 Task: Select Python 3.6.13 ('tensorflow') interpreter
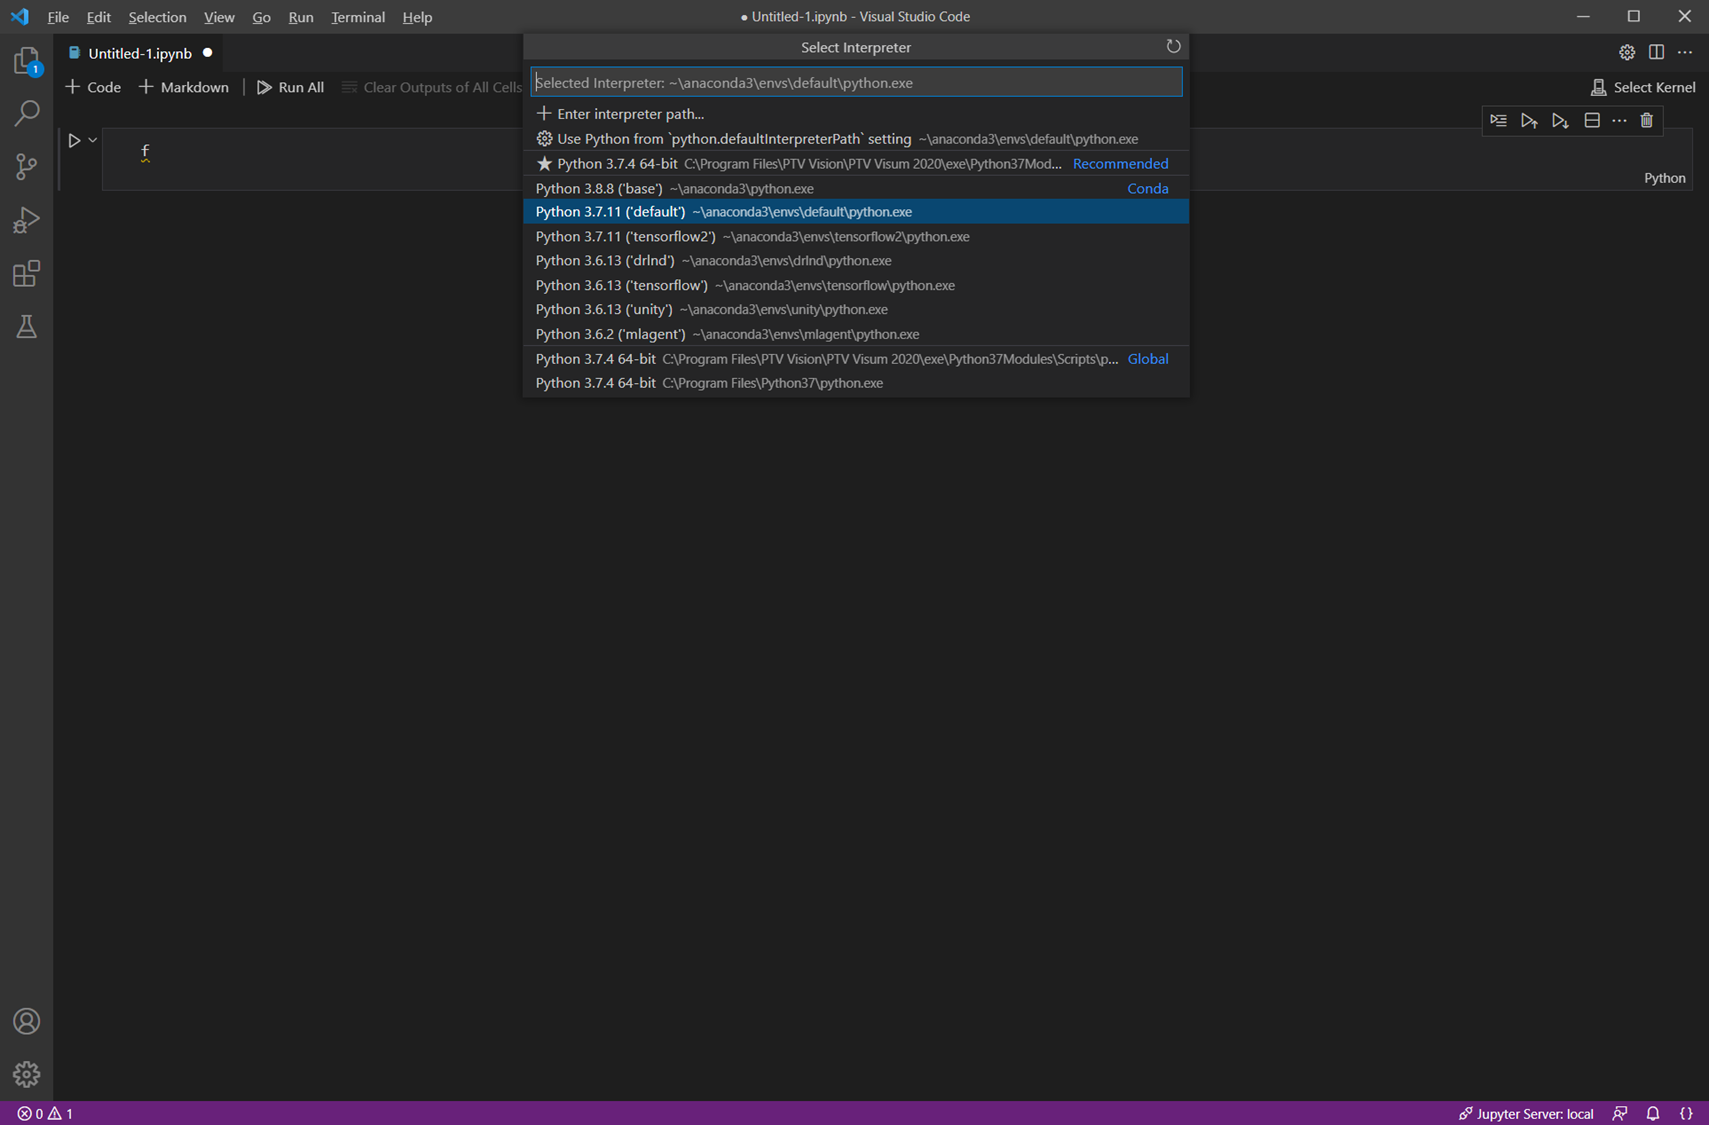pos(856,285)
